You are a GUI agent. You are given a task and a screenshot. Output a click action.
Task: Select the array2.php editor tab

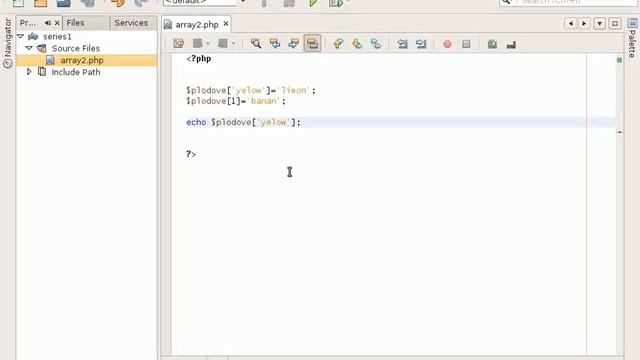pyautogui.click(x=197, y=24)
